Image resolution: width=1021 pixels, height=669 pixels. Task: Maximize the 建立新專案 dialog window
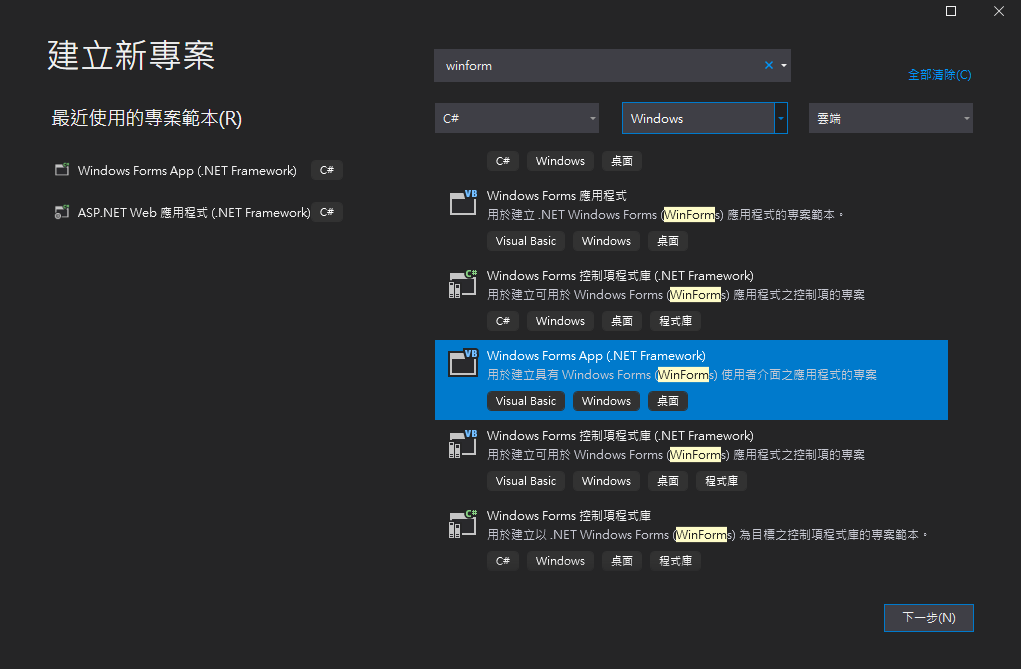pos(951,11)
